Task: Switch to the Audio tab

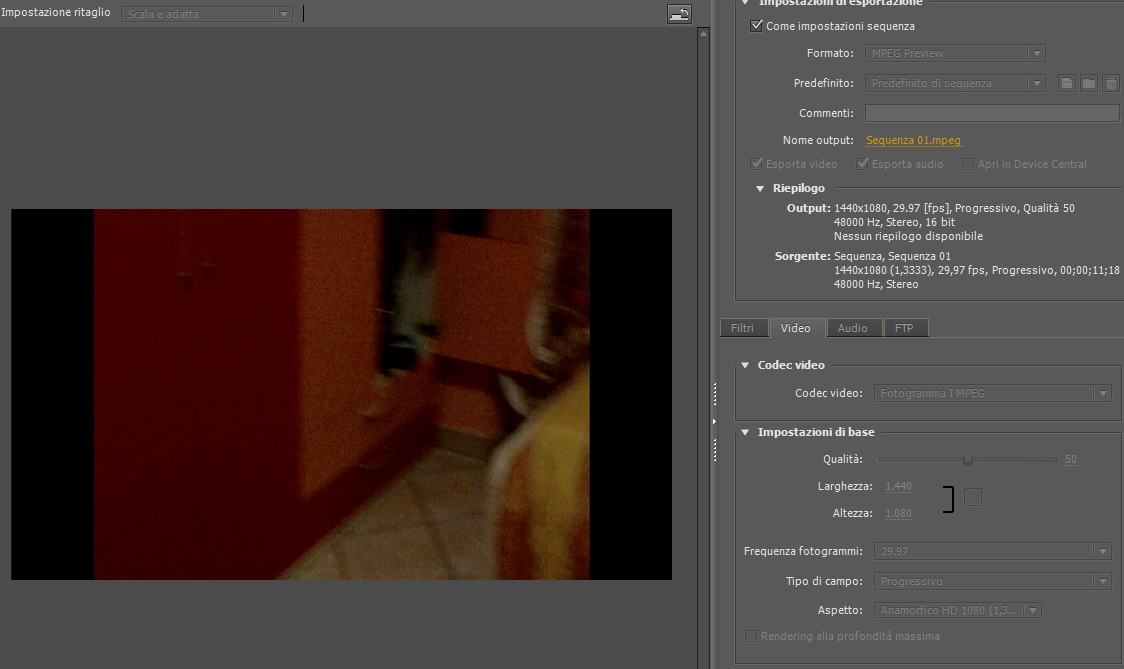Action: pos(853,328)
